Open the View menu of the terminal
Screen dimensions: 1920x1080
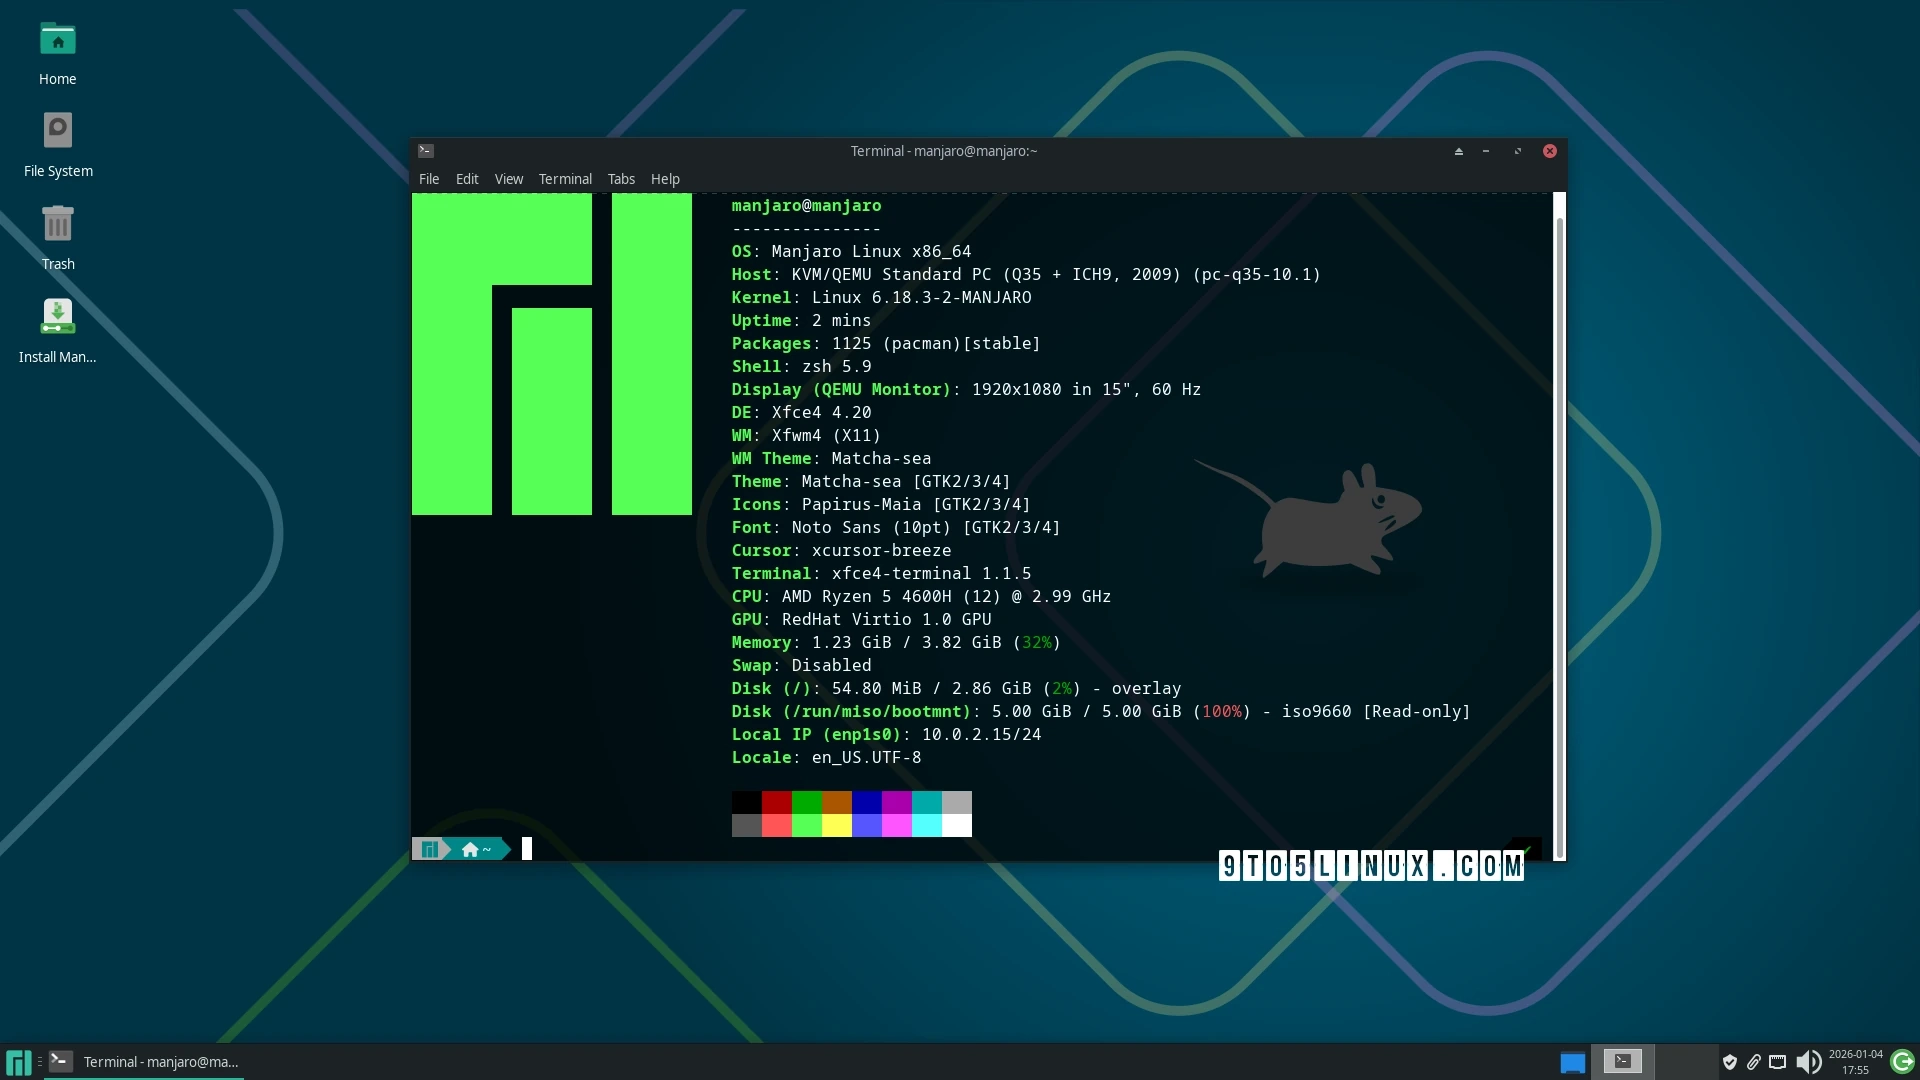tap(508, 179)
